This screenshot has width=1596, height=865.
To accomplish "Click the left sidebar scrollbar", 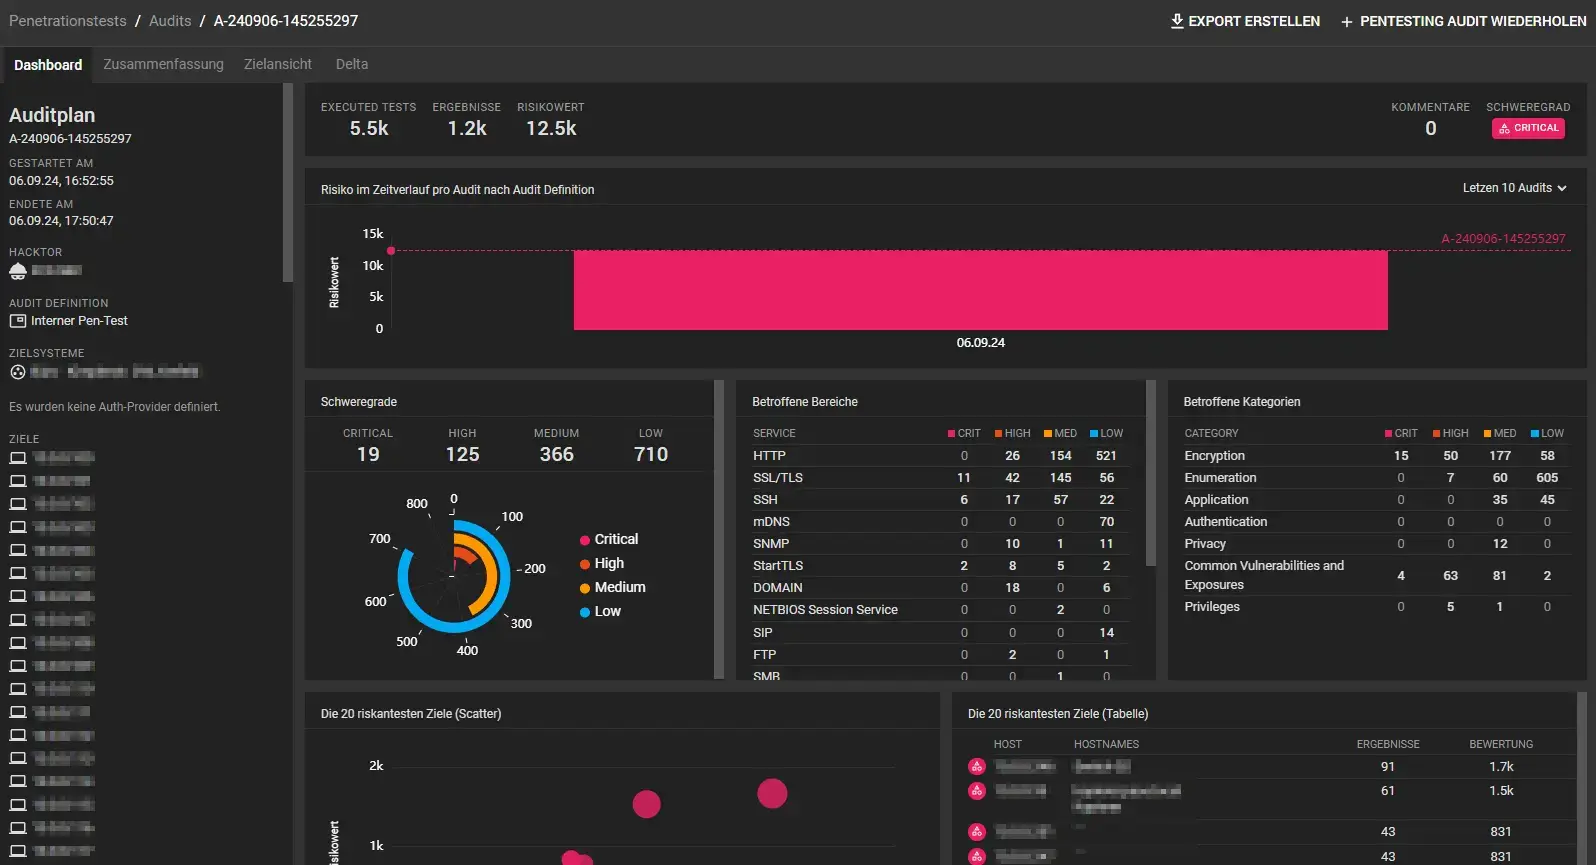I will tap(288, 184).
